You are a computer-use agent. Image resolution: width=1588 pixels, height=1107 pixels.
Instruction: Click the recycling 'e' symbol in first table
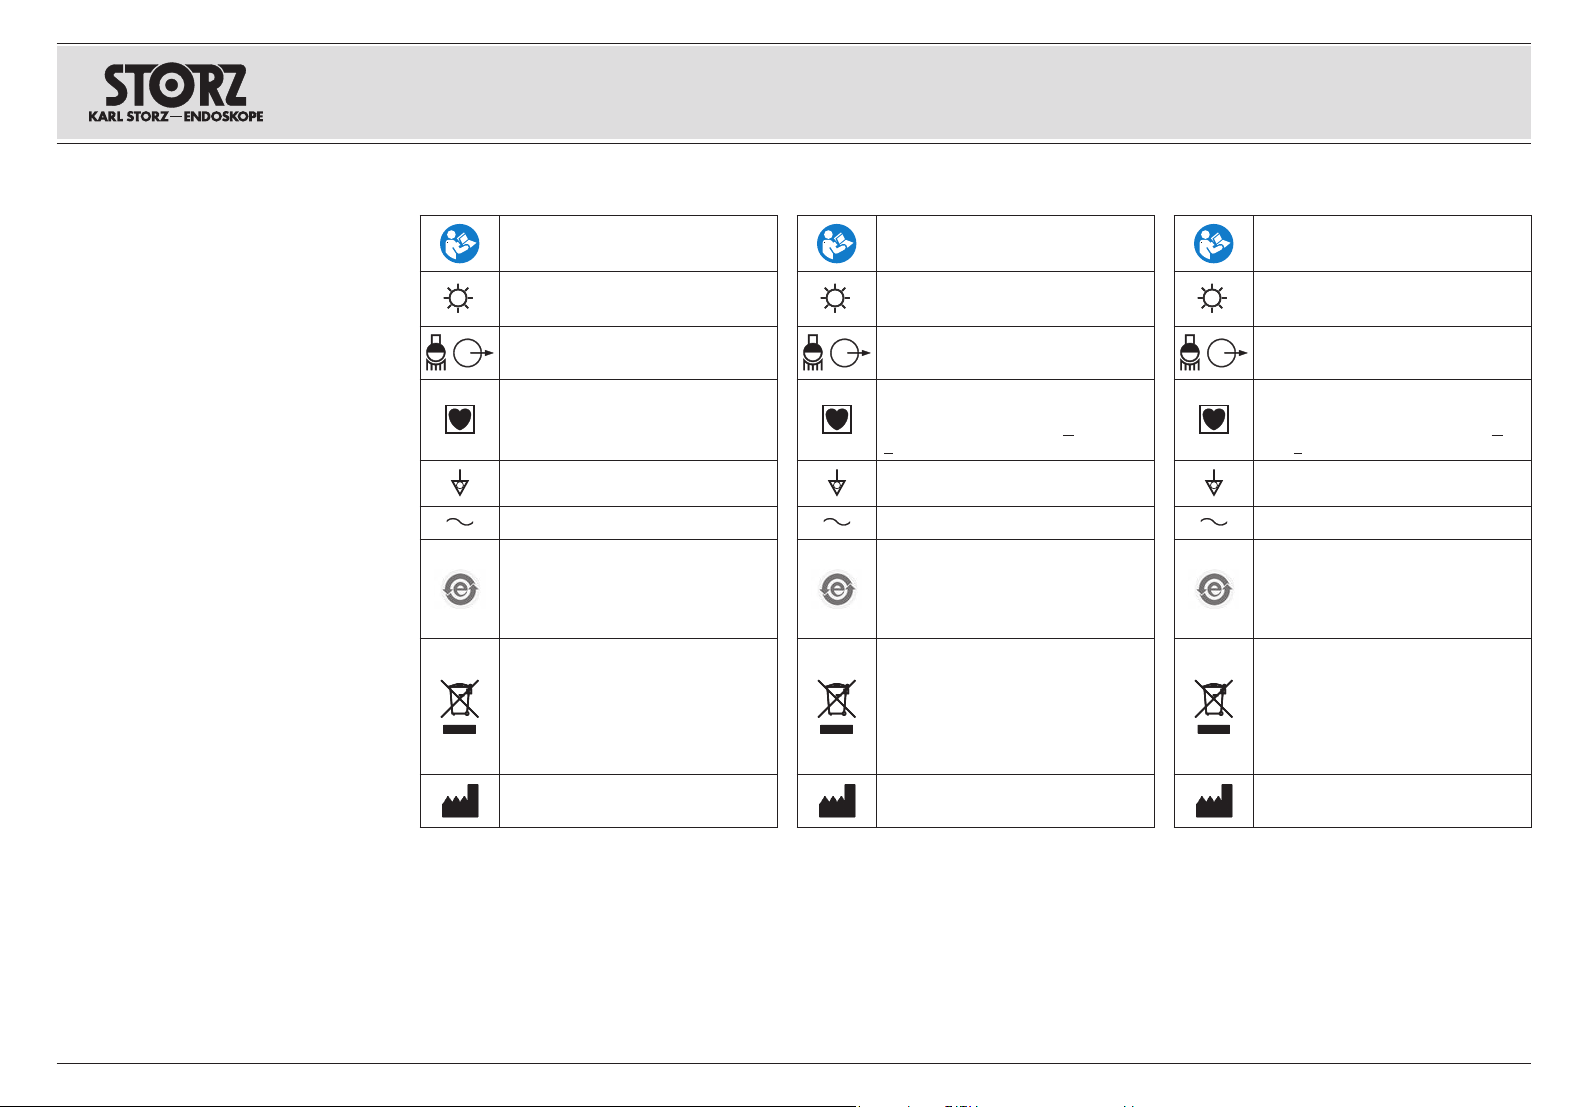click(x=460, y=590)
